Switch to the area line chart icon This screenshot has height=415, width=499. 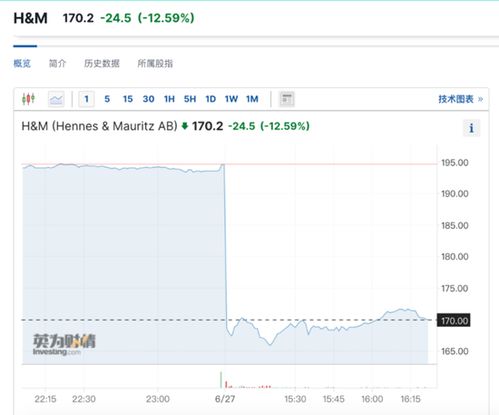coord(56,99)
